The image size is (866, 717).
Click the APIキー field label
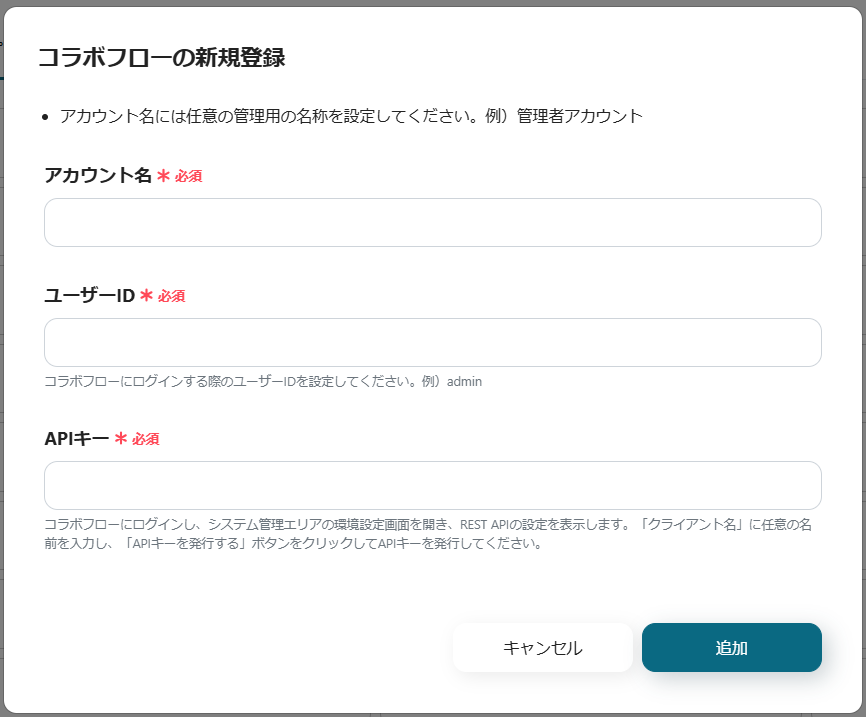77,439
